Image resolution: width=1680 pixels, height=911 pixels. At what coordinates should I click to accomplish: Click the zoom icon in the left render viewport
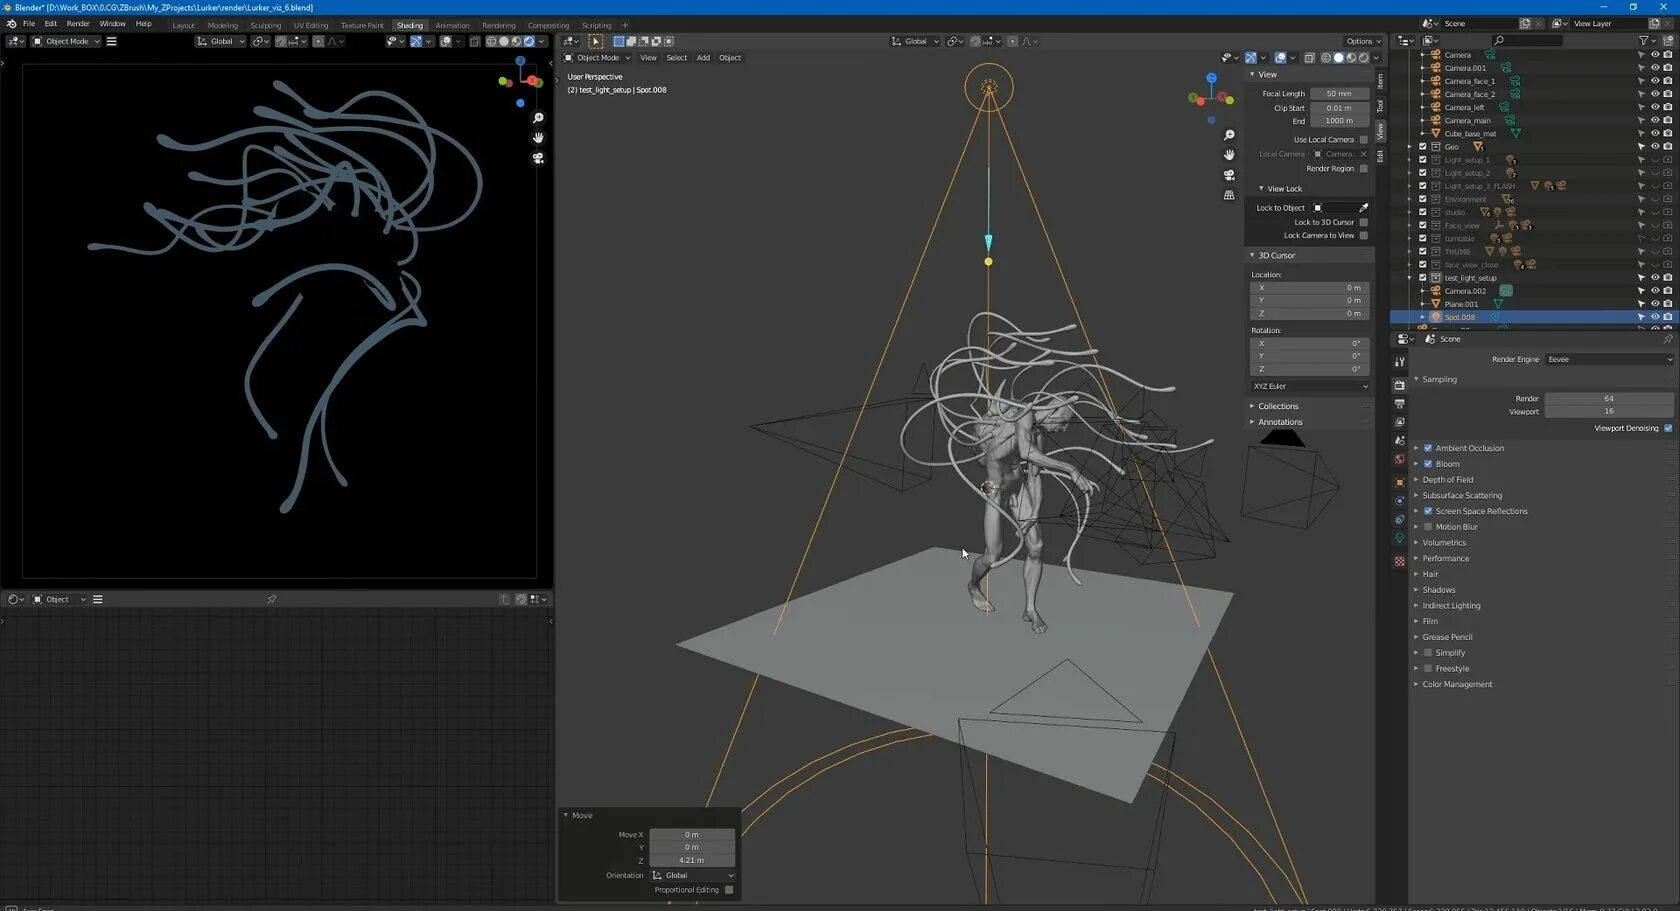pos(538,118)
